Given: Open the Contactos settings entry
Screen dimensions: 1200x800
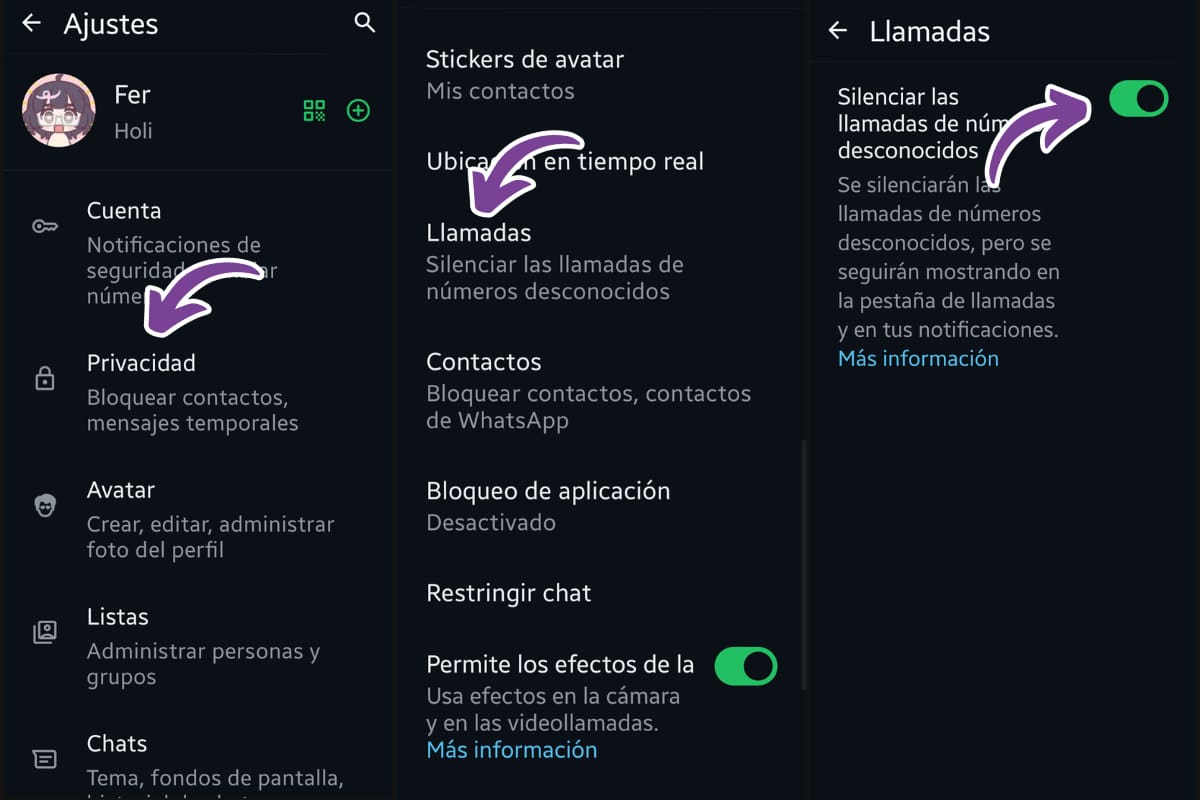Looking at the screenshot, I should point(484,361).
